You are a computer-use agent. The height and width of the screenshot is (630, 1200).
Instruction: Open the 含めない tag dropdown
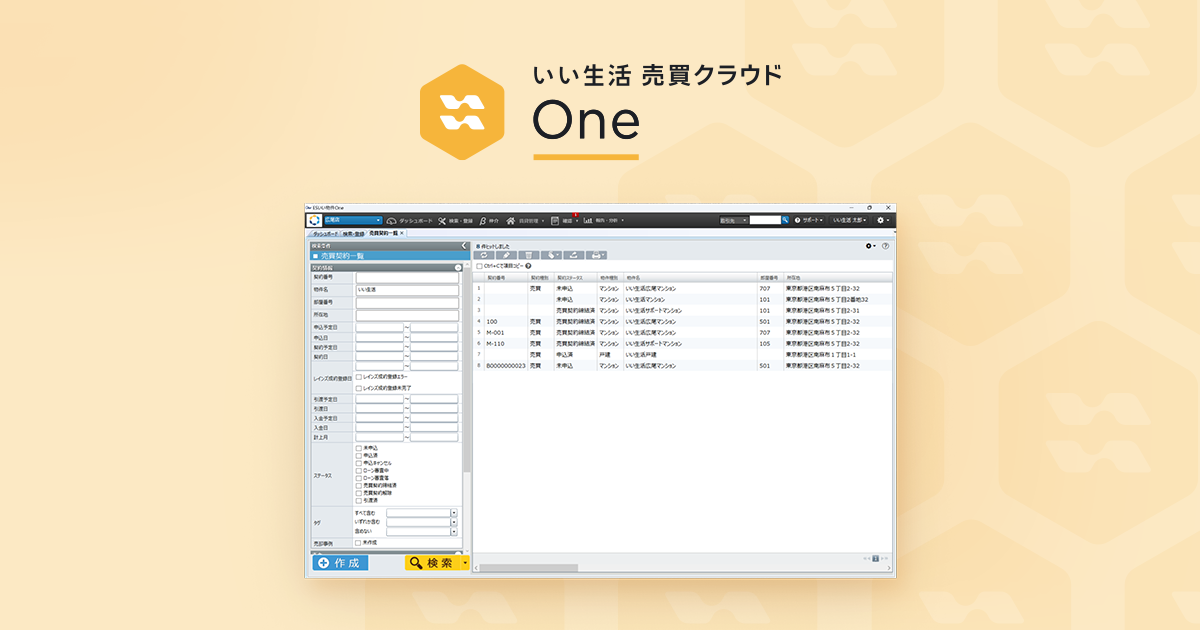[454, 532]
